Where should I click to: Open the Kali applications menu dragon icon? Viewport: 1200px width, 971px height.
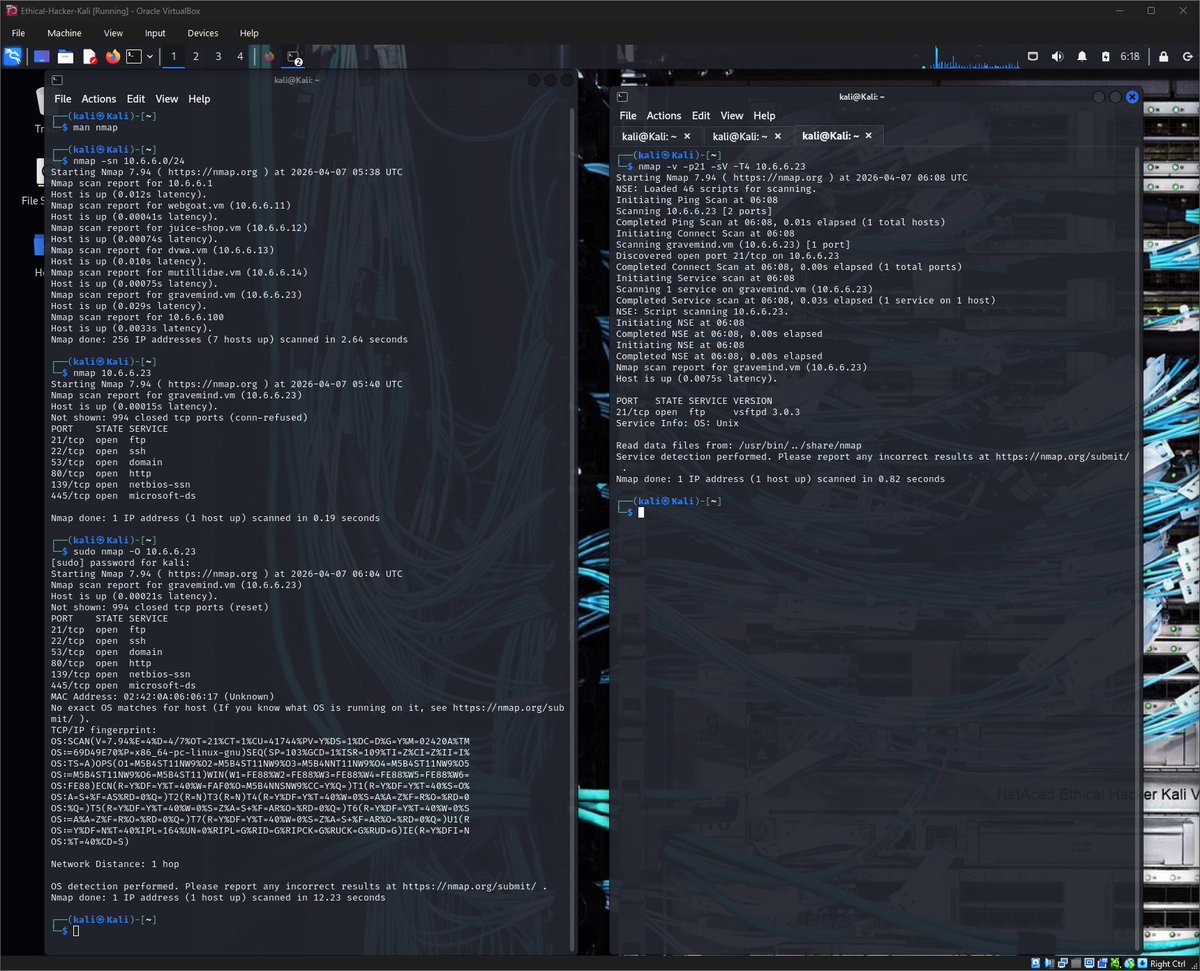(x=12, y=56)
